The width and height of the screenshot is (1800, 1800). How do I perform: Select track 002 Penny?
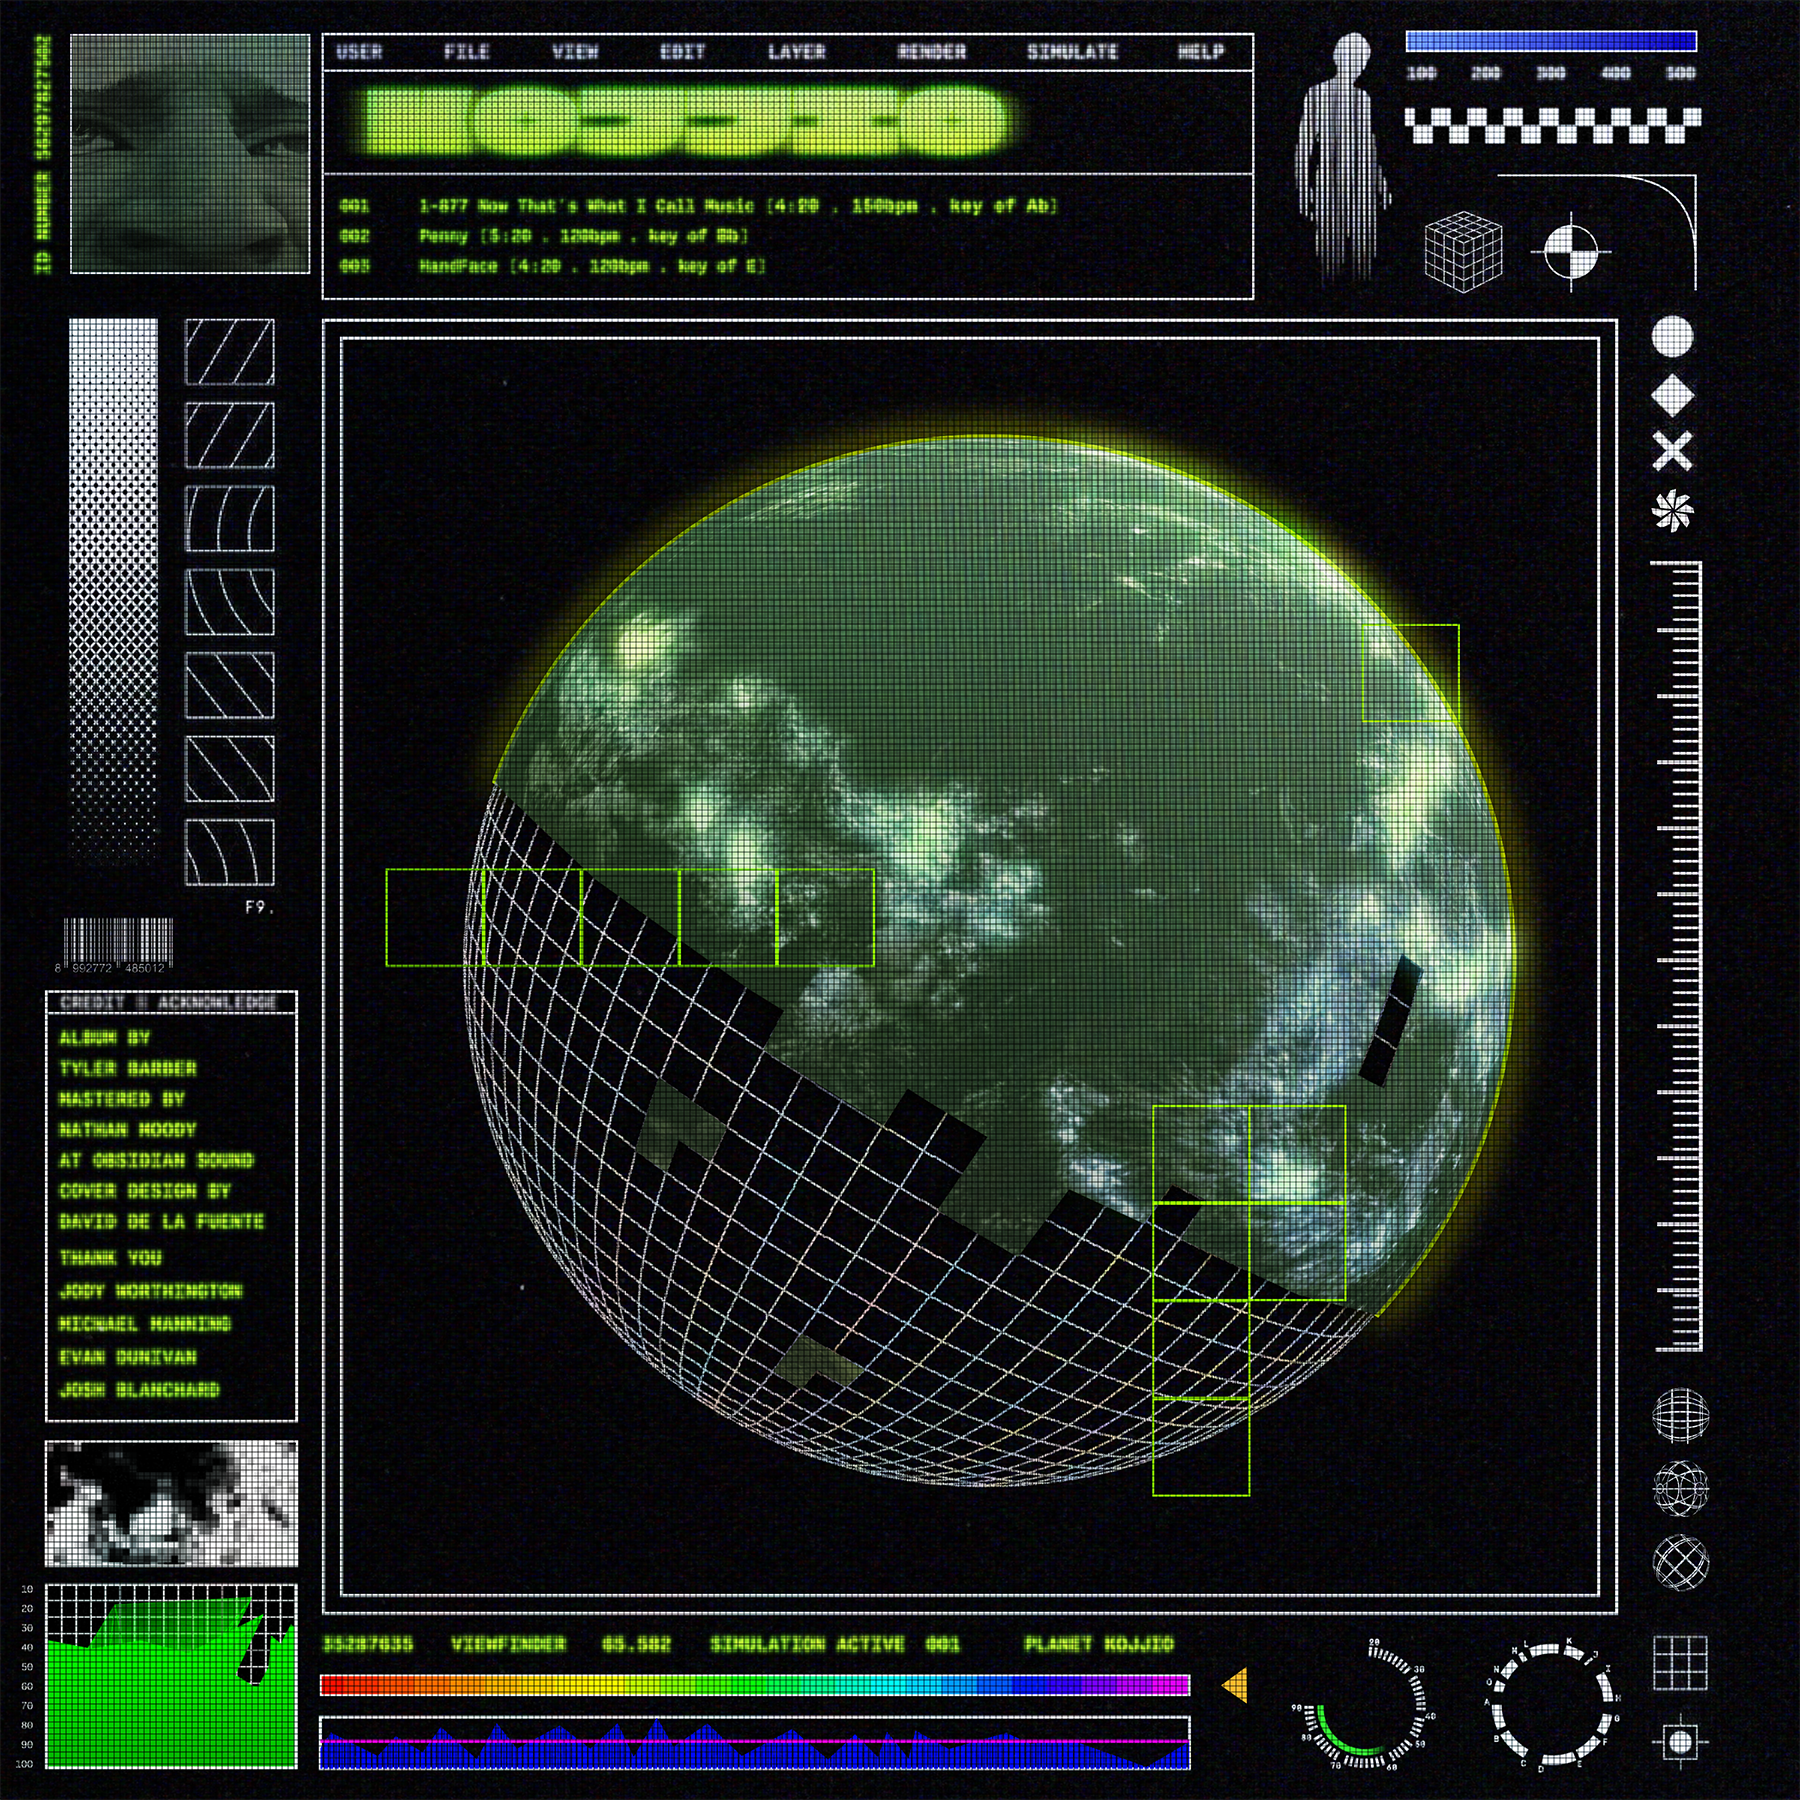click(583, 236)
